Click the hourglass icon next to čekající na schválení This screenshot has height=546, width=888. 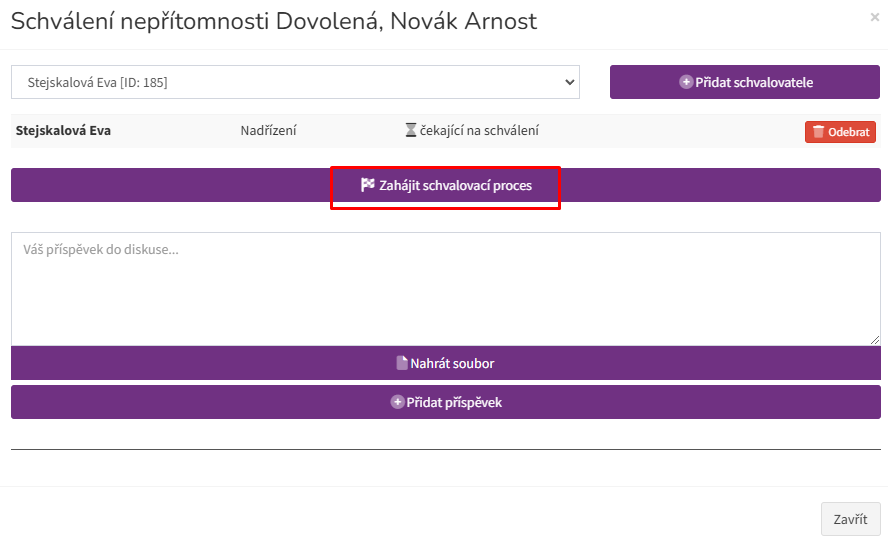click(411, 130)
